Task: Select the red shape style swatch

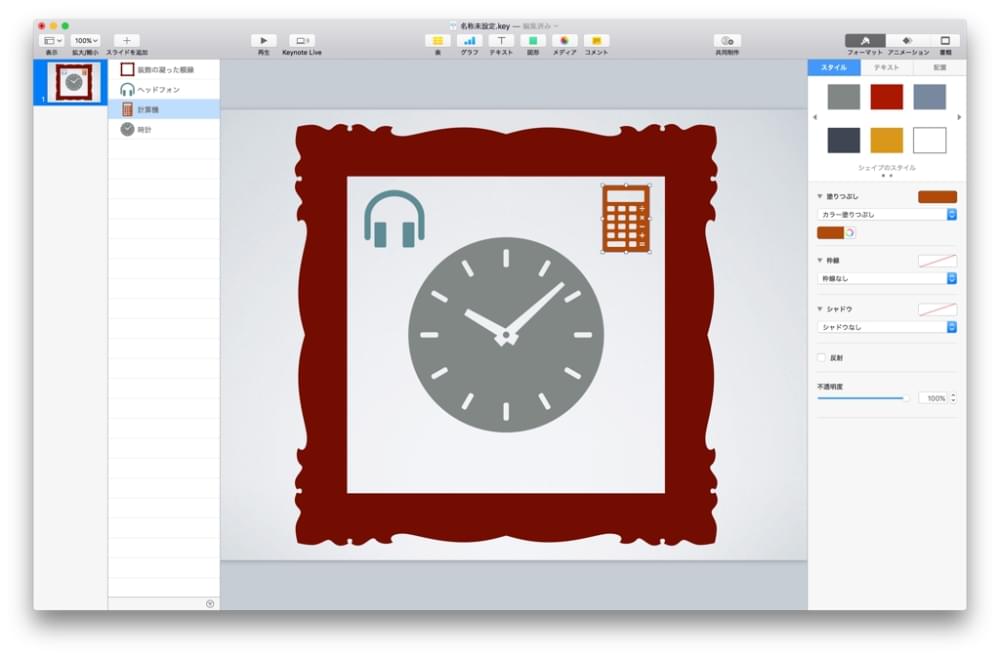Action: point(886,97)
